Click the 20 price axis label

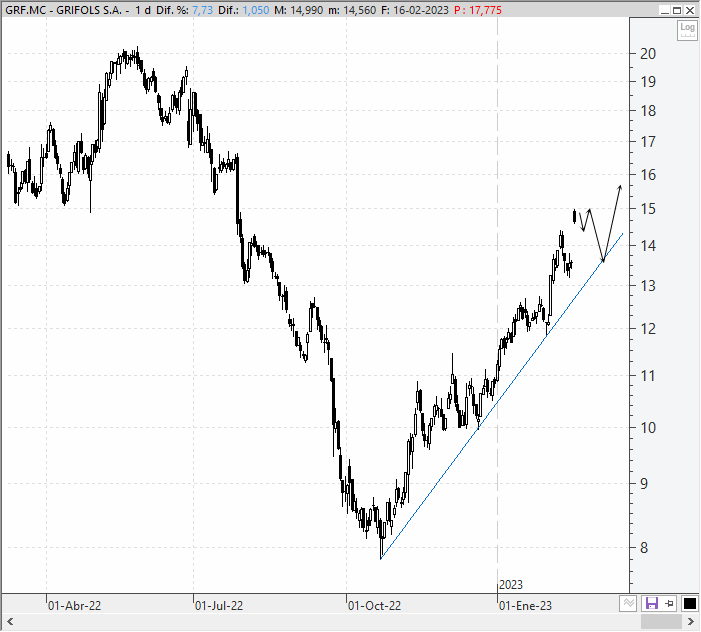coord(648,54)
